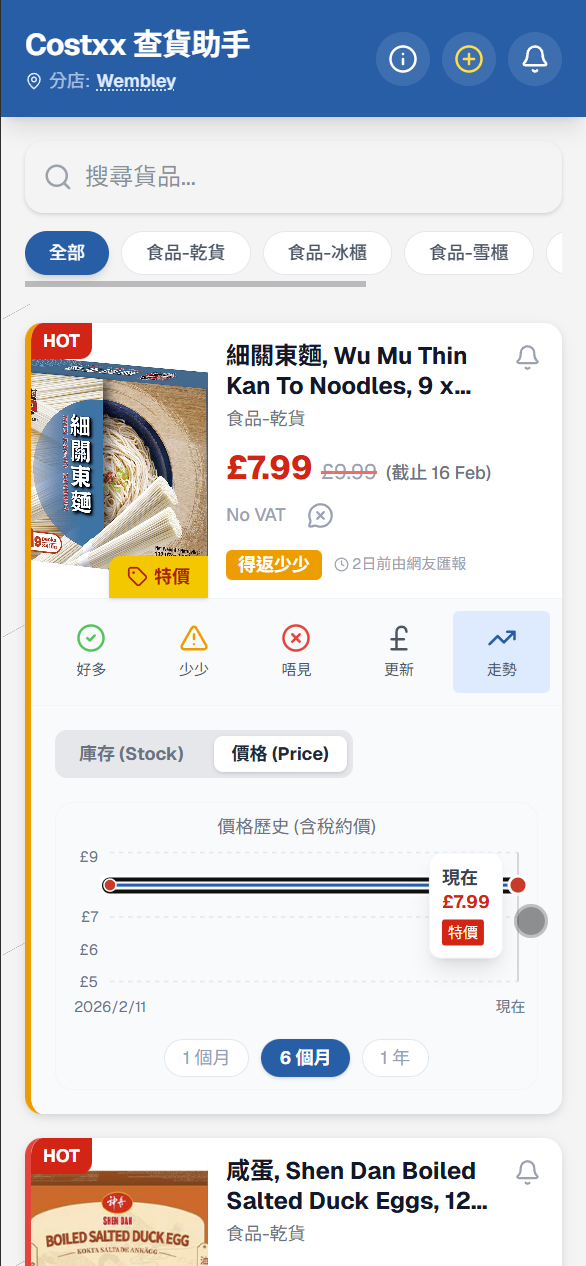This screenshot has height=1266, width=586.
Task: Click the gray price chart handle
Action: (531, 921)
